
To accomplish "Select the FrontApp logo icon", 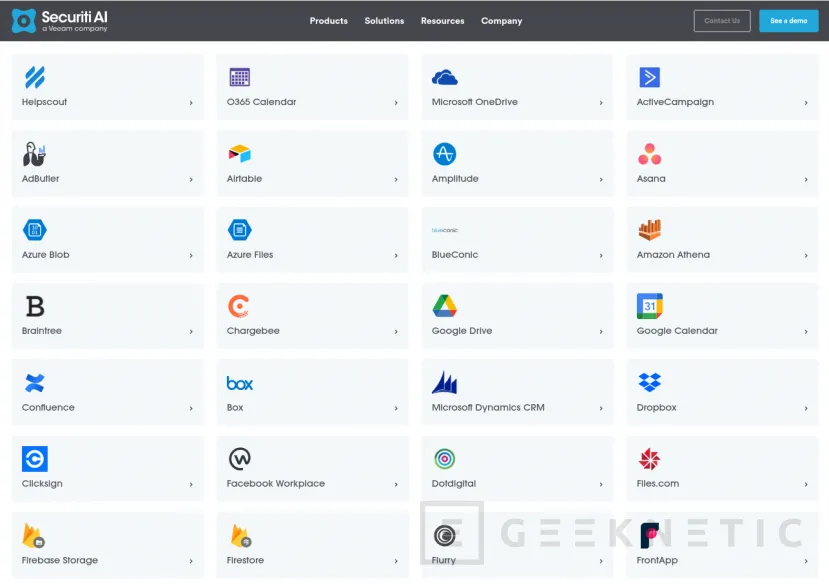I will [650, 535].
